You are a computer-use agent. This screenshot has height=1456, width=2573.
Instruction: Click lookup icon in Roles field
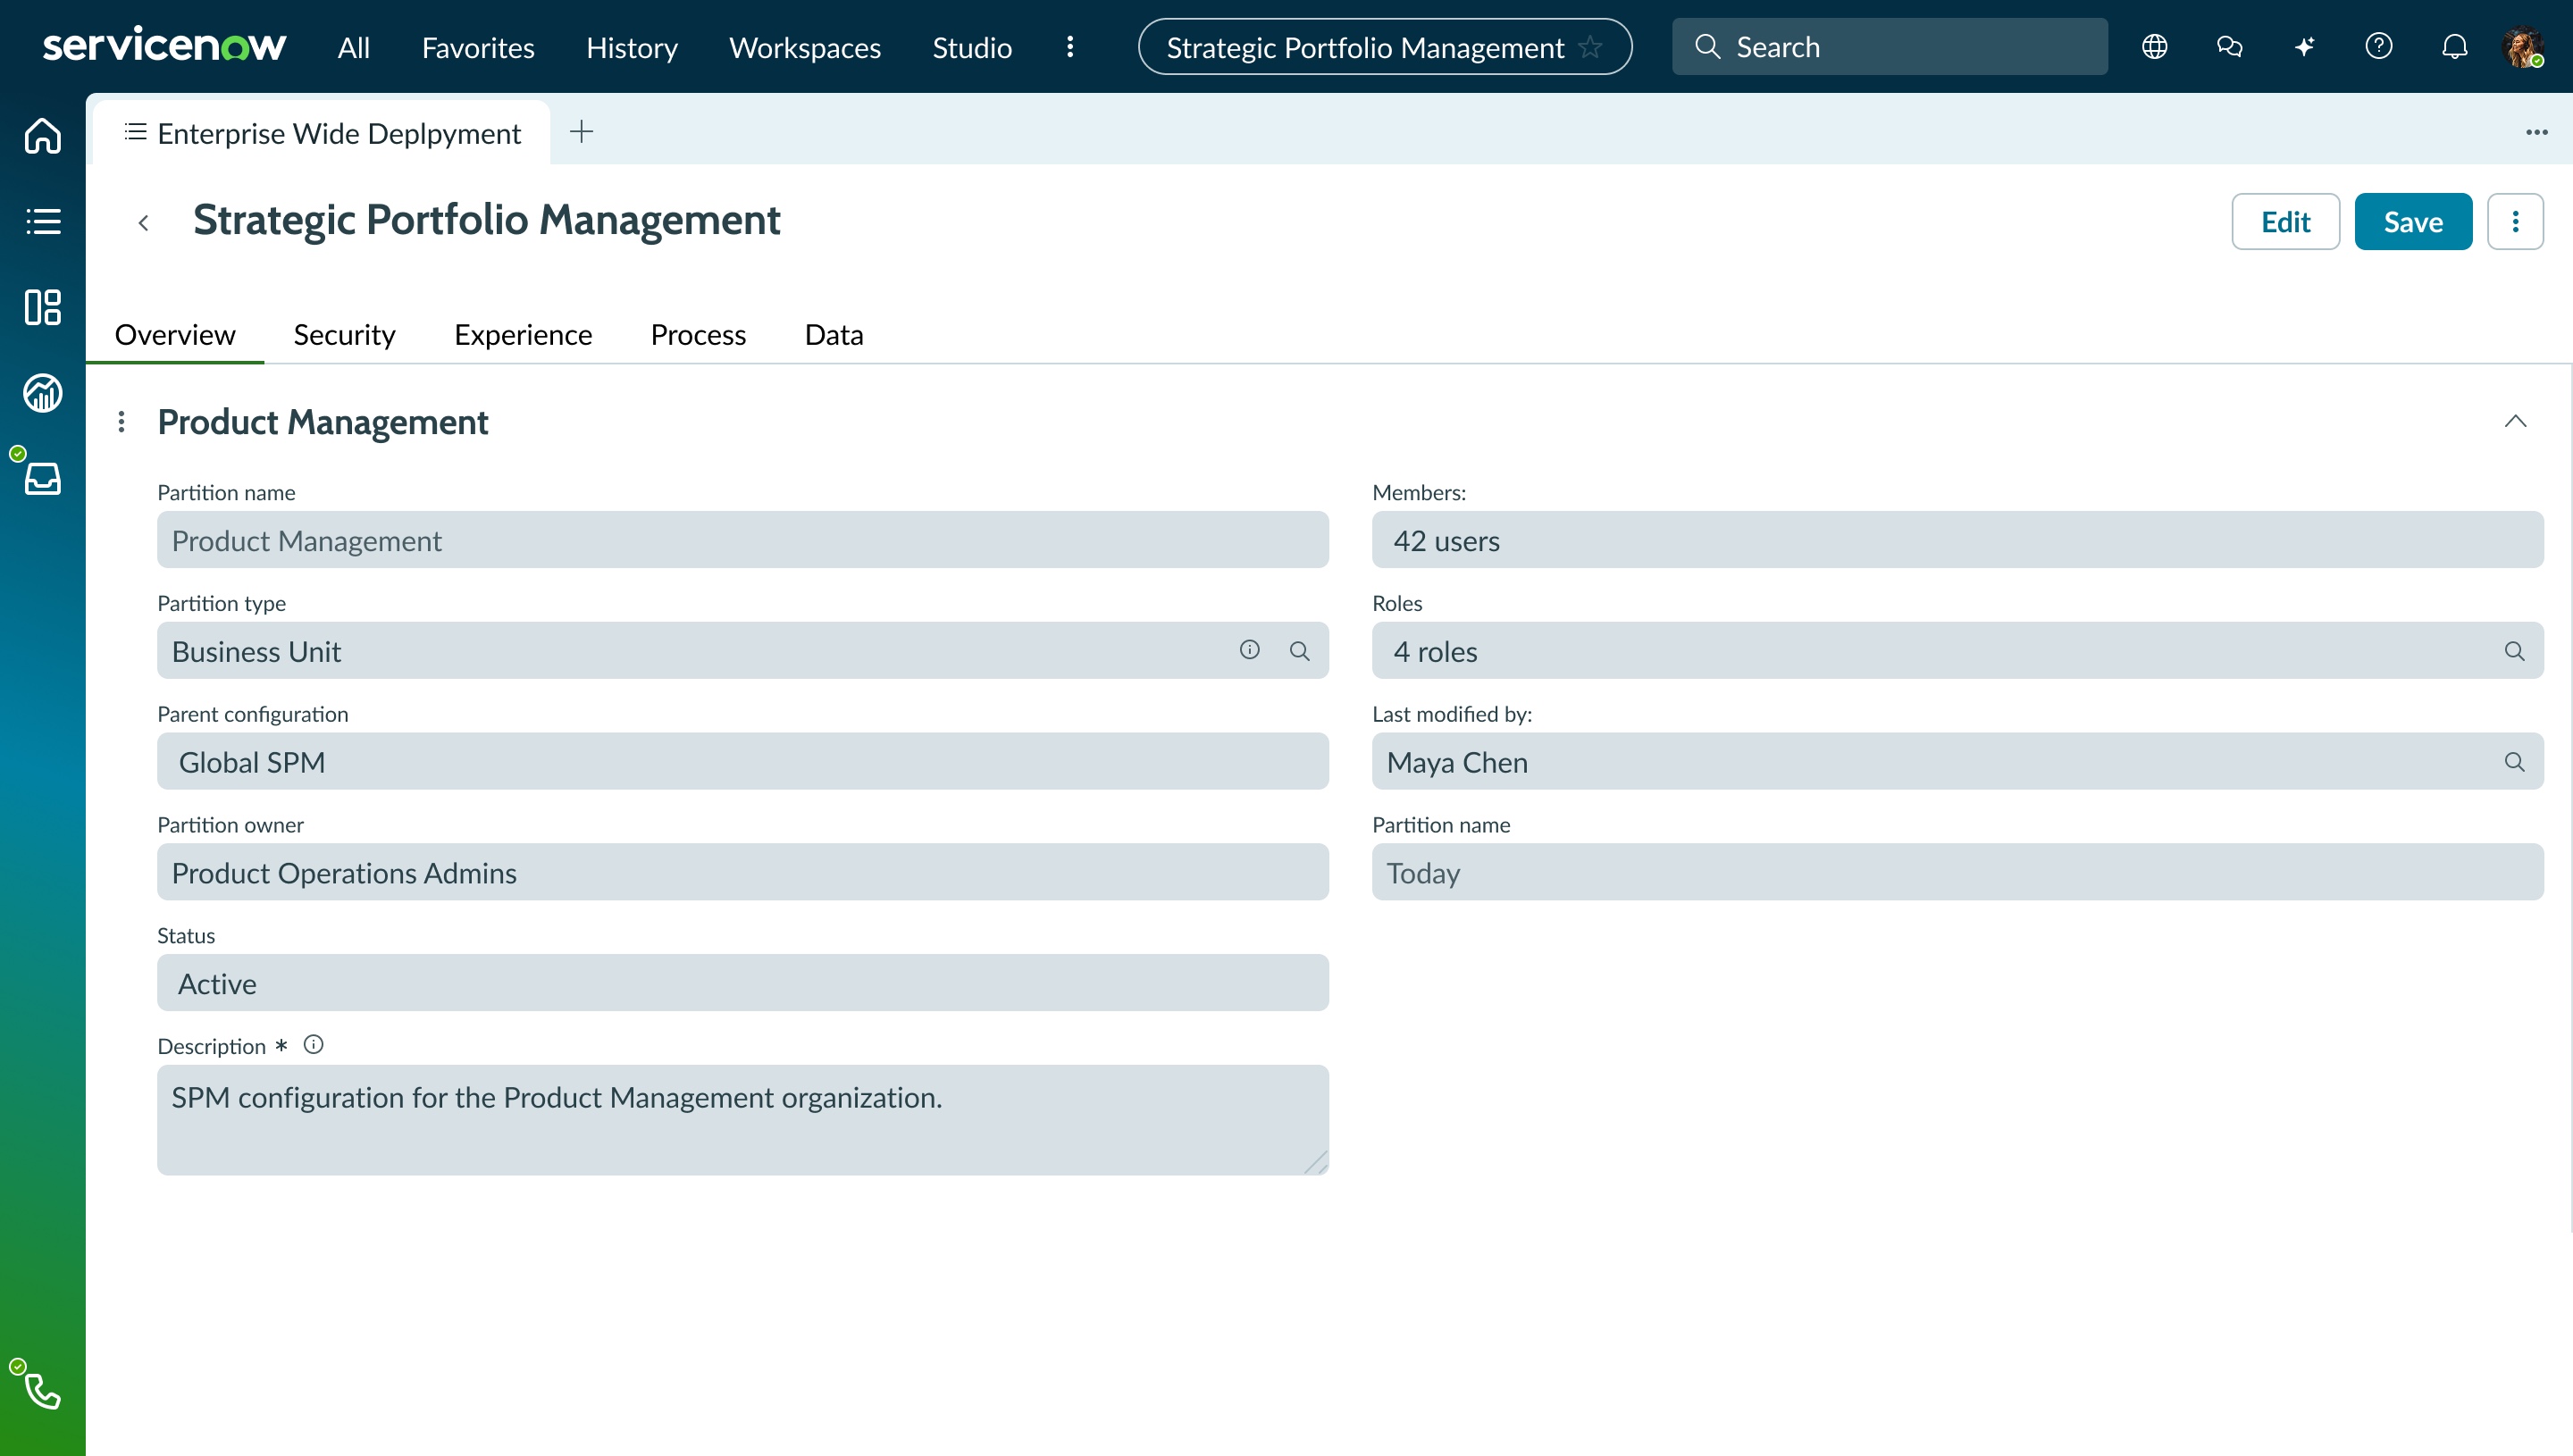pyautogui.click(x=2515, y=651)
